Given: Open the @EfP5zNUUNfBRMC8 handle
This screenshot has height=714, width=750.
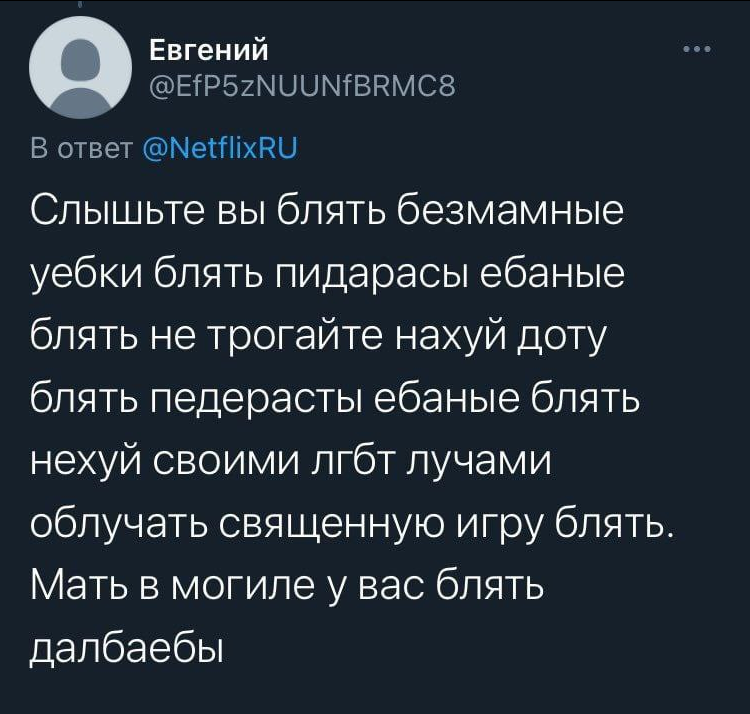Looking at the screenshot, I should 302,87.
